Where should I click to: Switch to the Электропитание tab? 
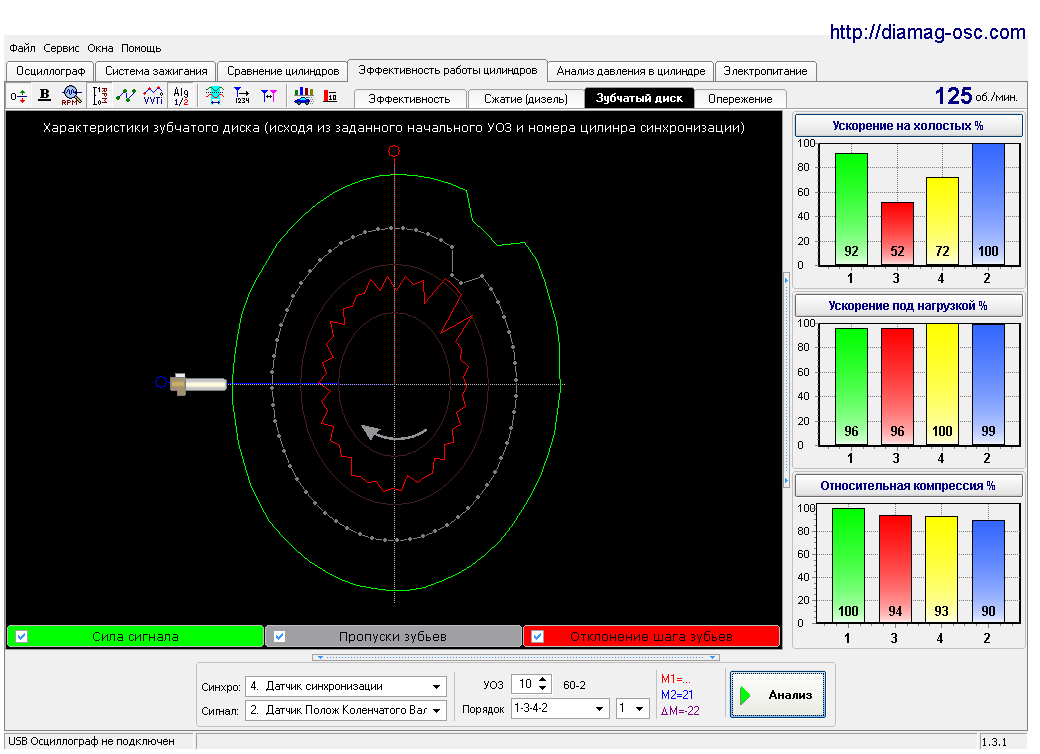tap(765, 71)
